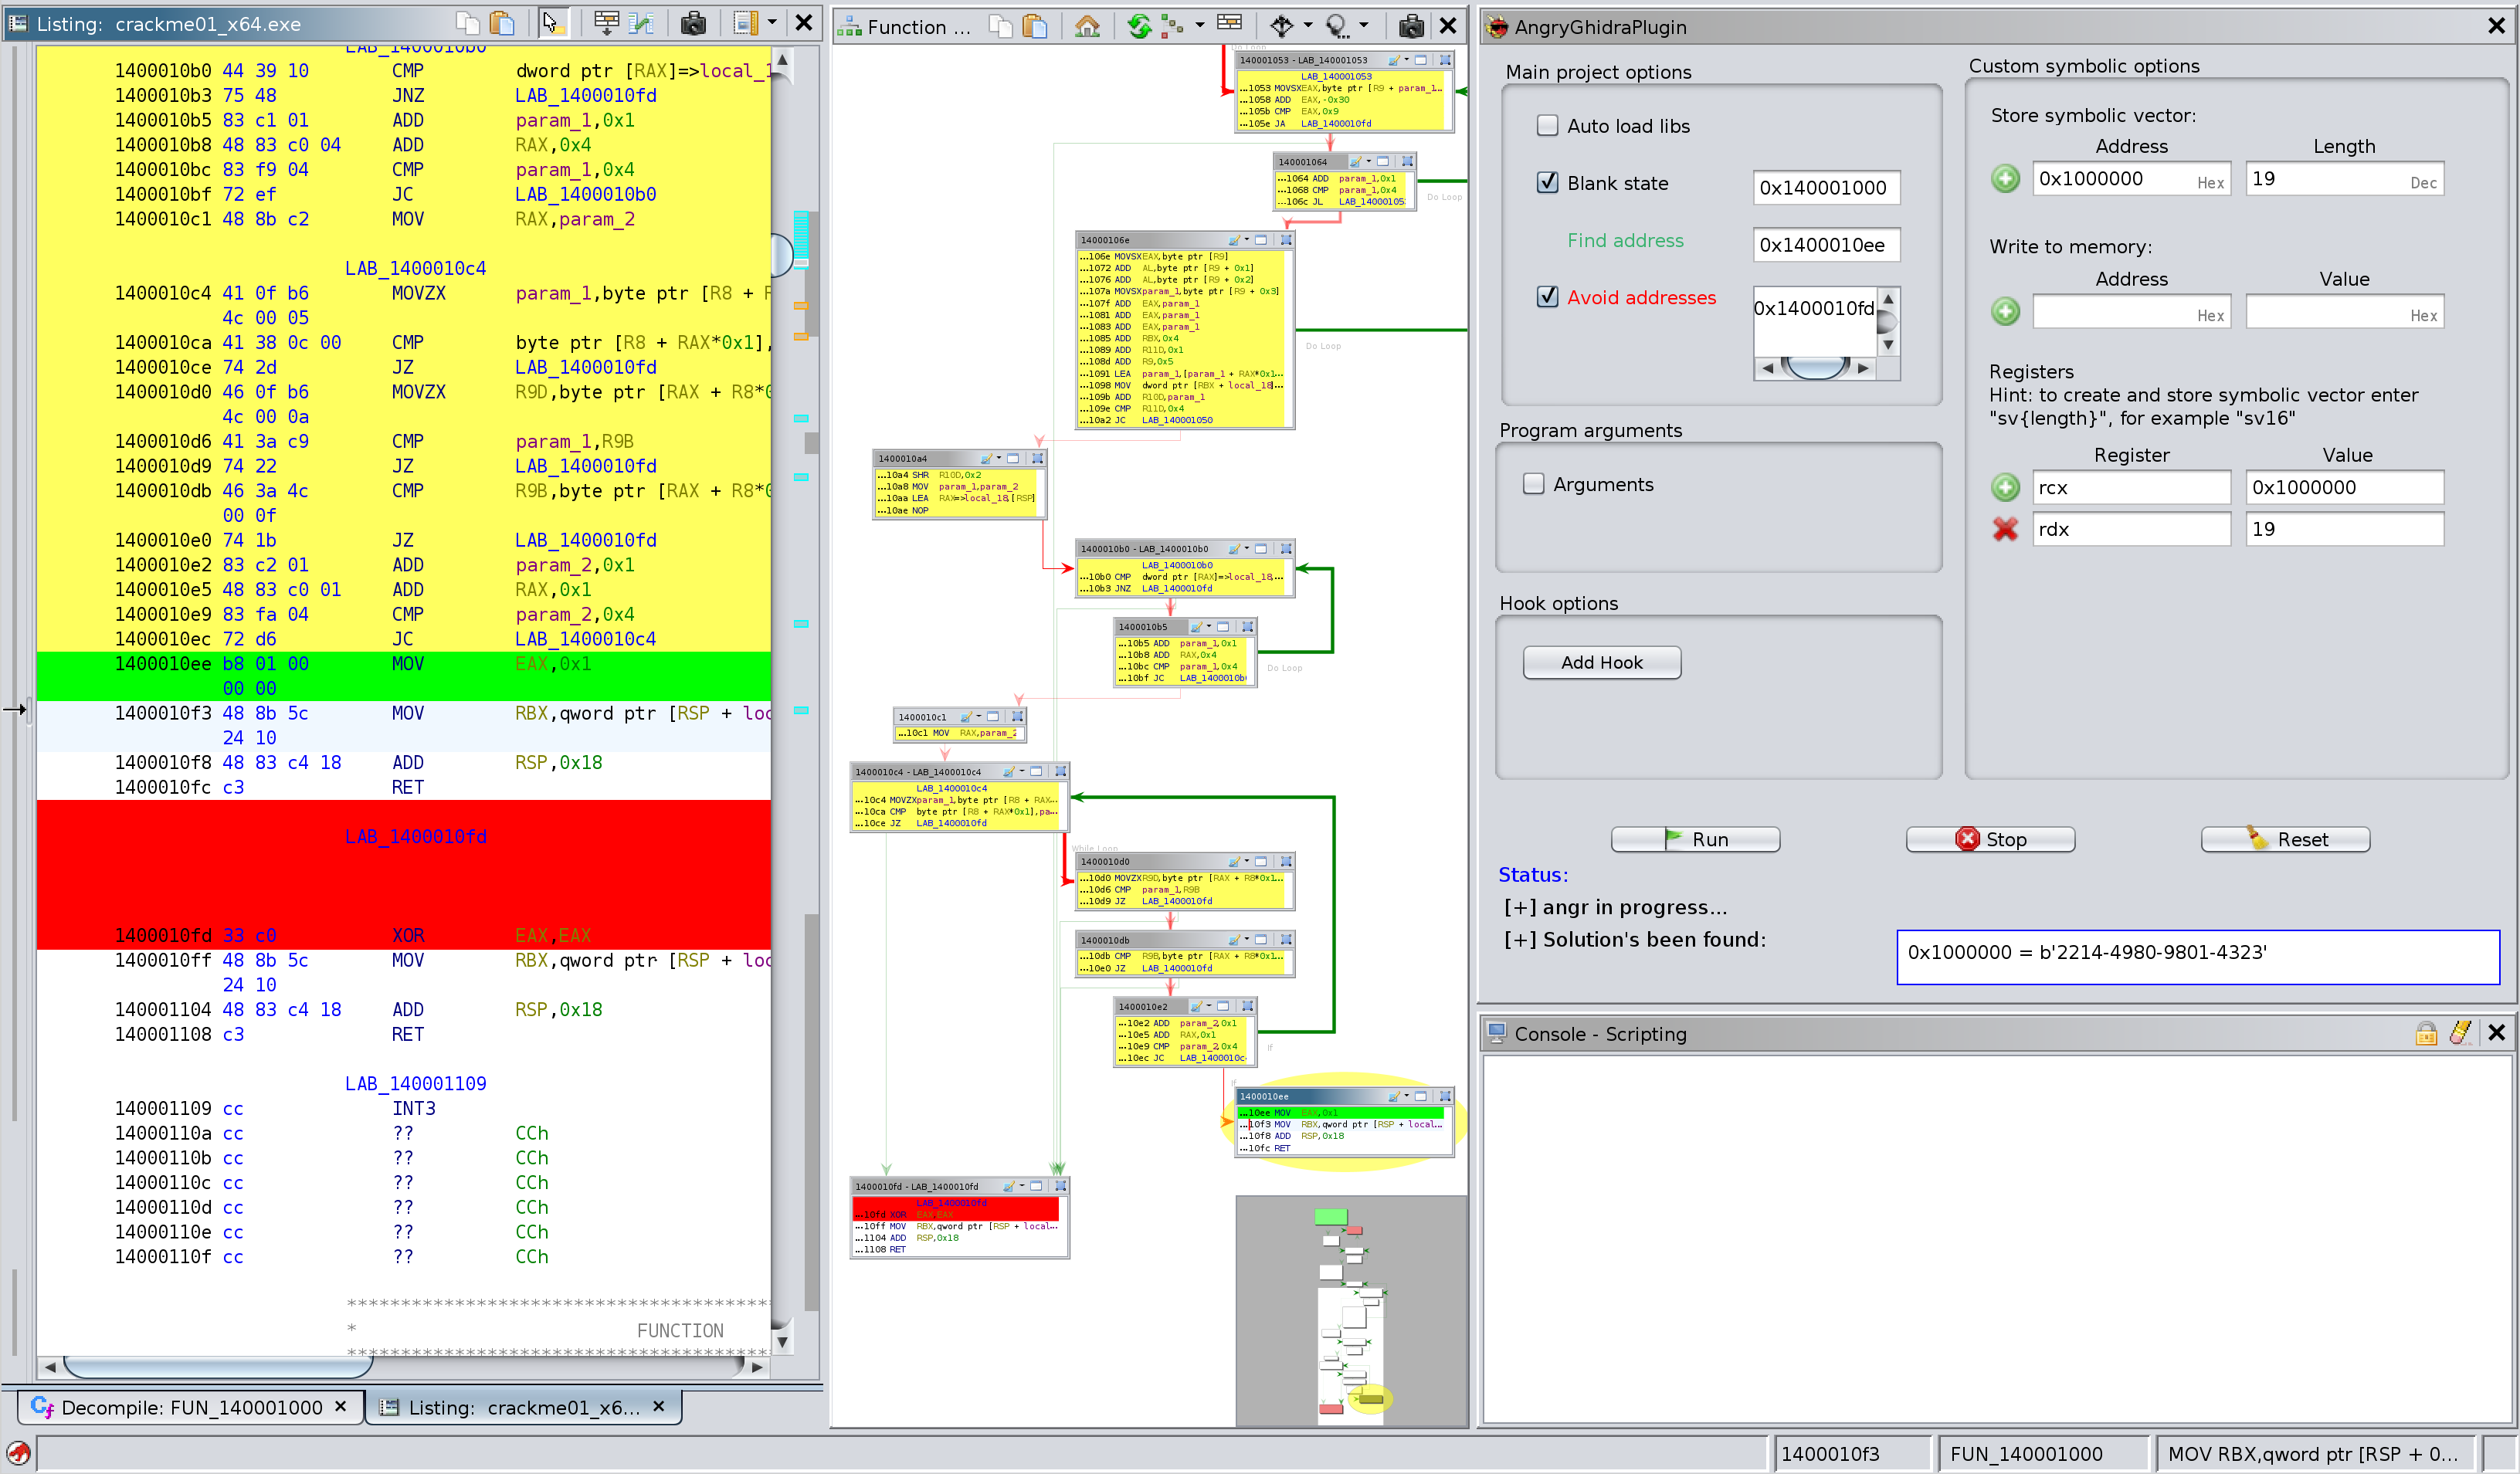Enable the program Arguments checkbox
This screenshot has width=2520, height=1474.
pos(1533,484)
